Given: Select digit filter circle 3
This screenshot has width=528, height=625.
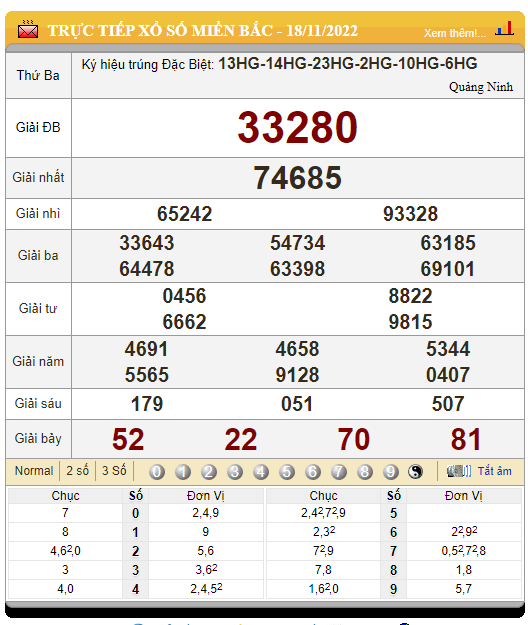Looking at the screenshot, I should tap(235, 472).
